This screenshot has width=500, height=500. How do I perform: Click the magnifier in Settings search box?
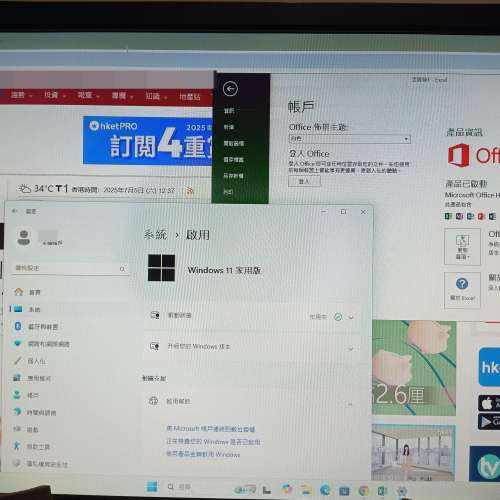tap(122, 269)
